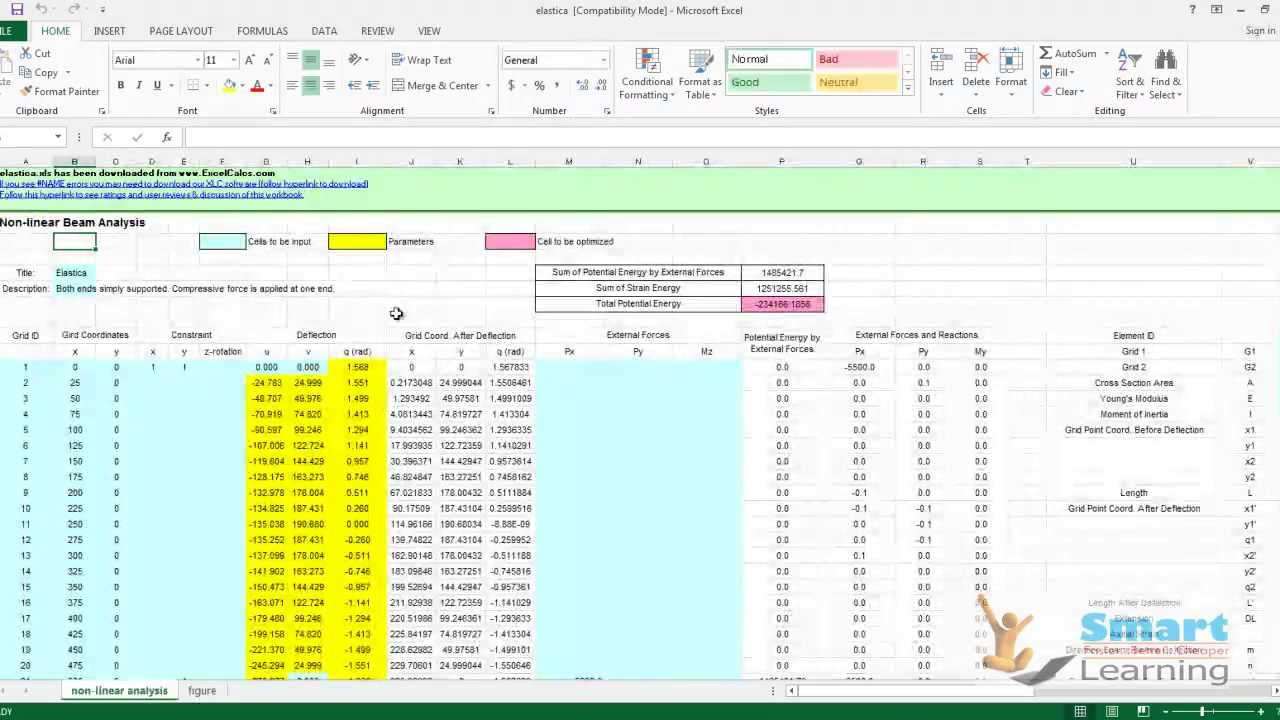Toggle bold formatting

pos(120,85)
